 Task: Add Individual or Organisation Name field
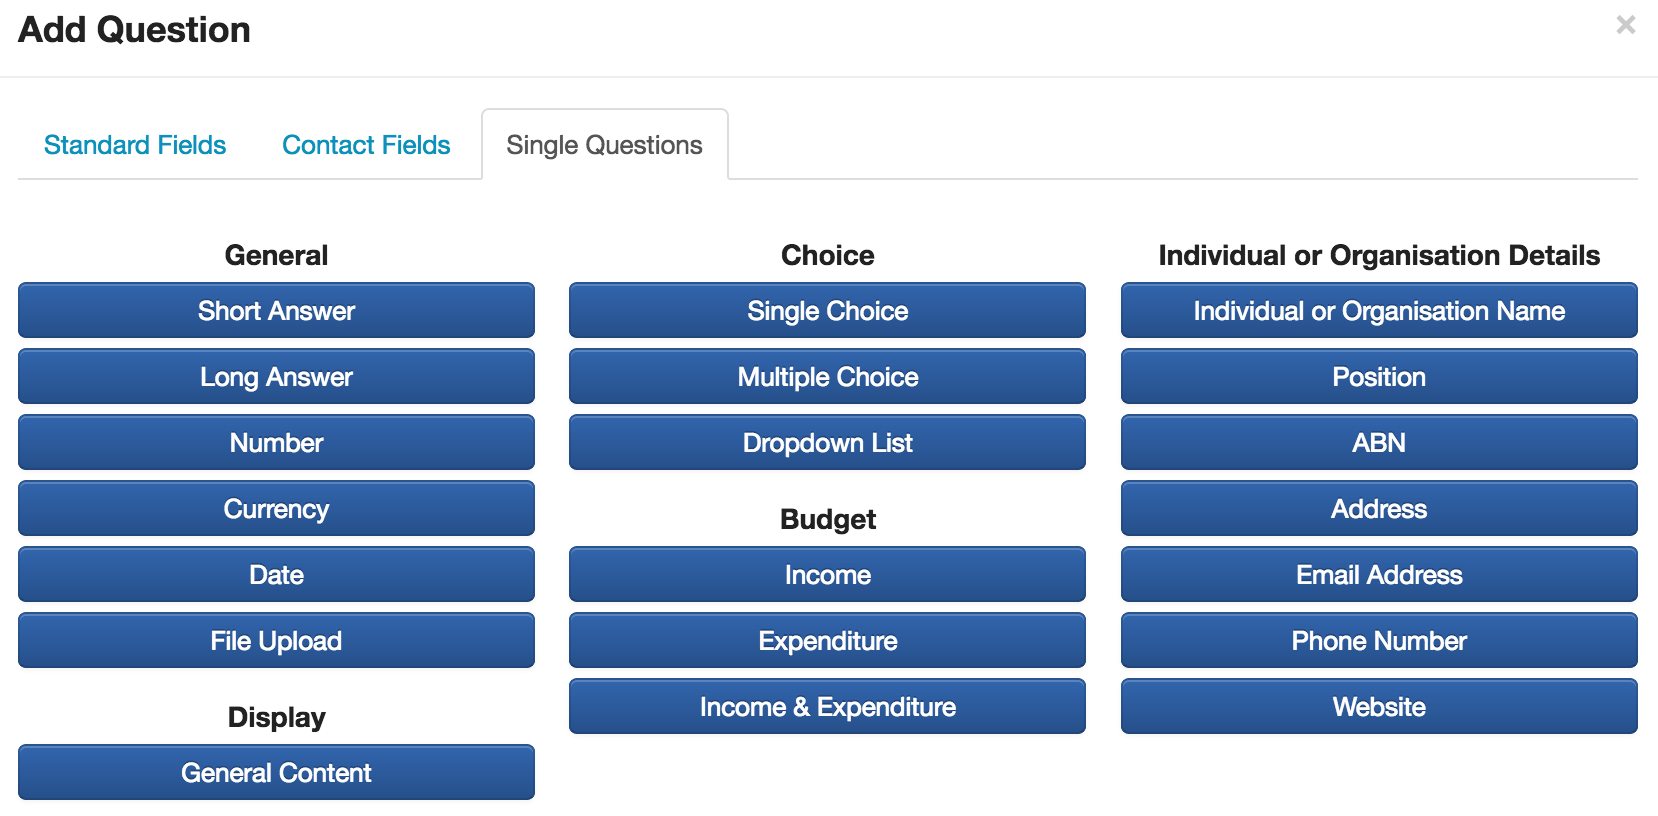[x=1379, y=311]
